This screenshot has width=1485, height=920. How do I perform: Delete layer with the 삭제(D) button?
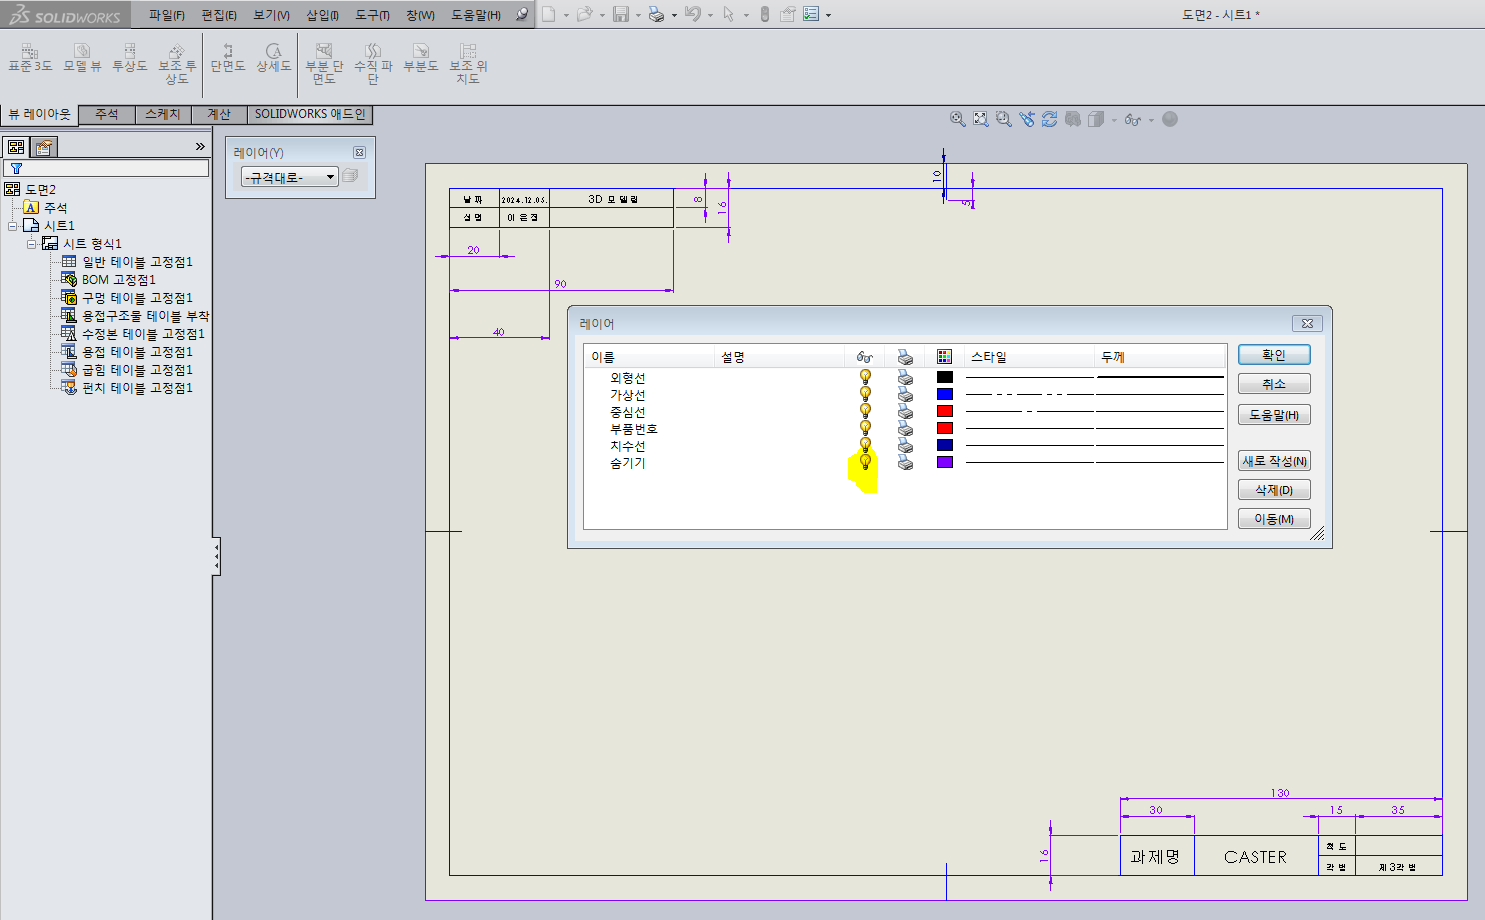(x=1274, y=490)
